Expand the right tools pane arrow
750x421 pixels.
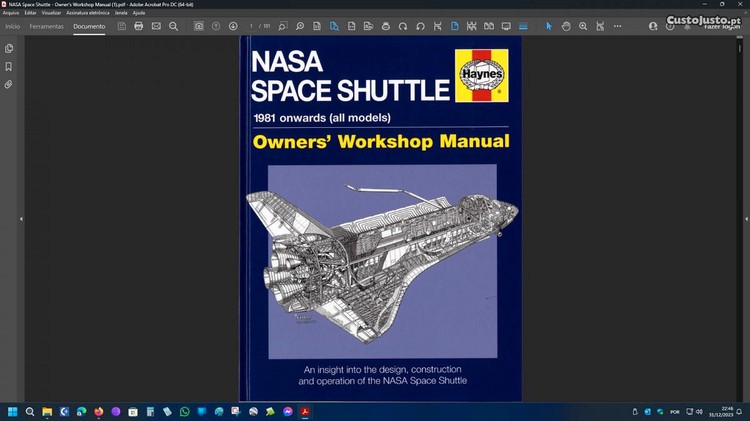[742, 218]
